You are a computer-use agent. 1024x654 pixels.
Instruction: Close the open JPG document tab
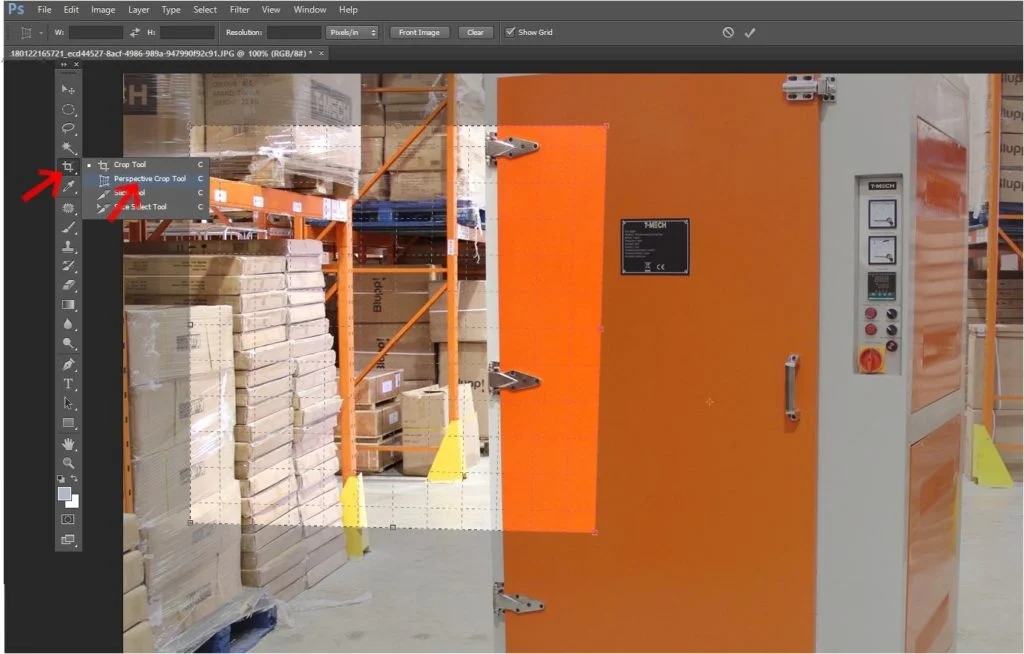pyautogui.click(x=321, y=53)
